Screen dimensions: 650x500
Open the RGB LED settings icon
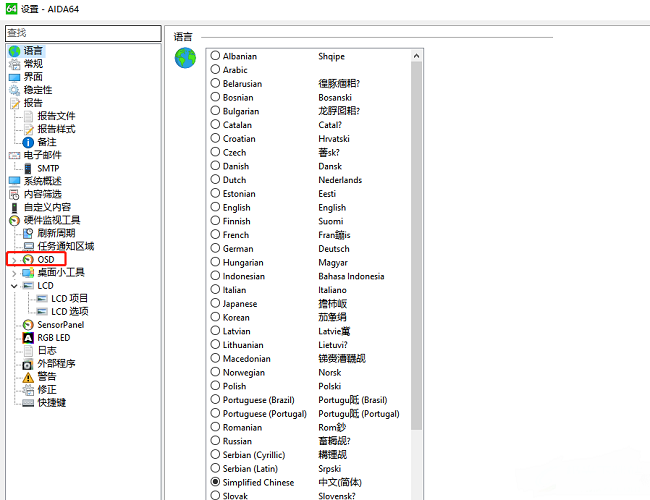(28, 338)
